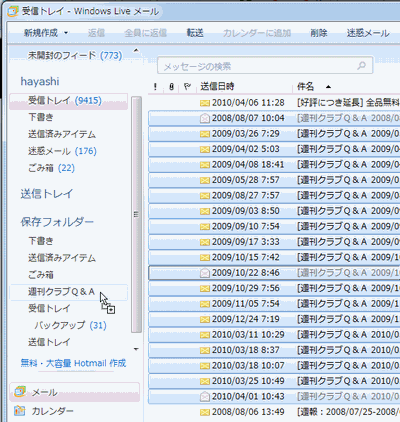
Task: Select the 送信トレイ heading
Action: (x=46, y=194)
